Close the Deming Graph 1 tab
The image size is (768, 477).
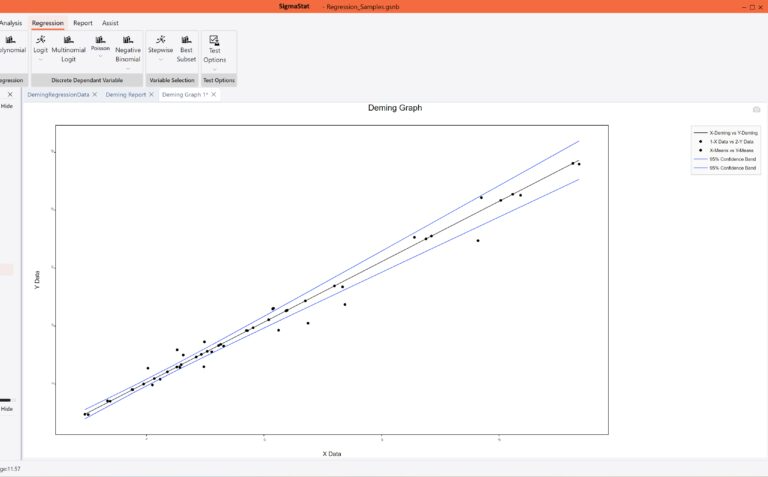214,95
